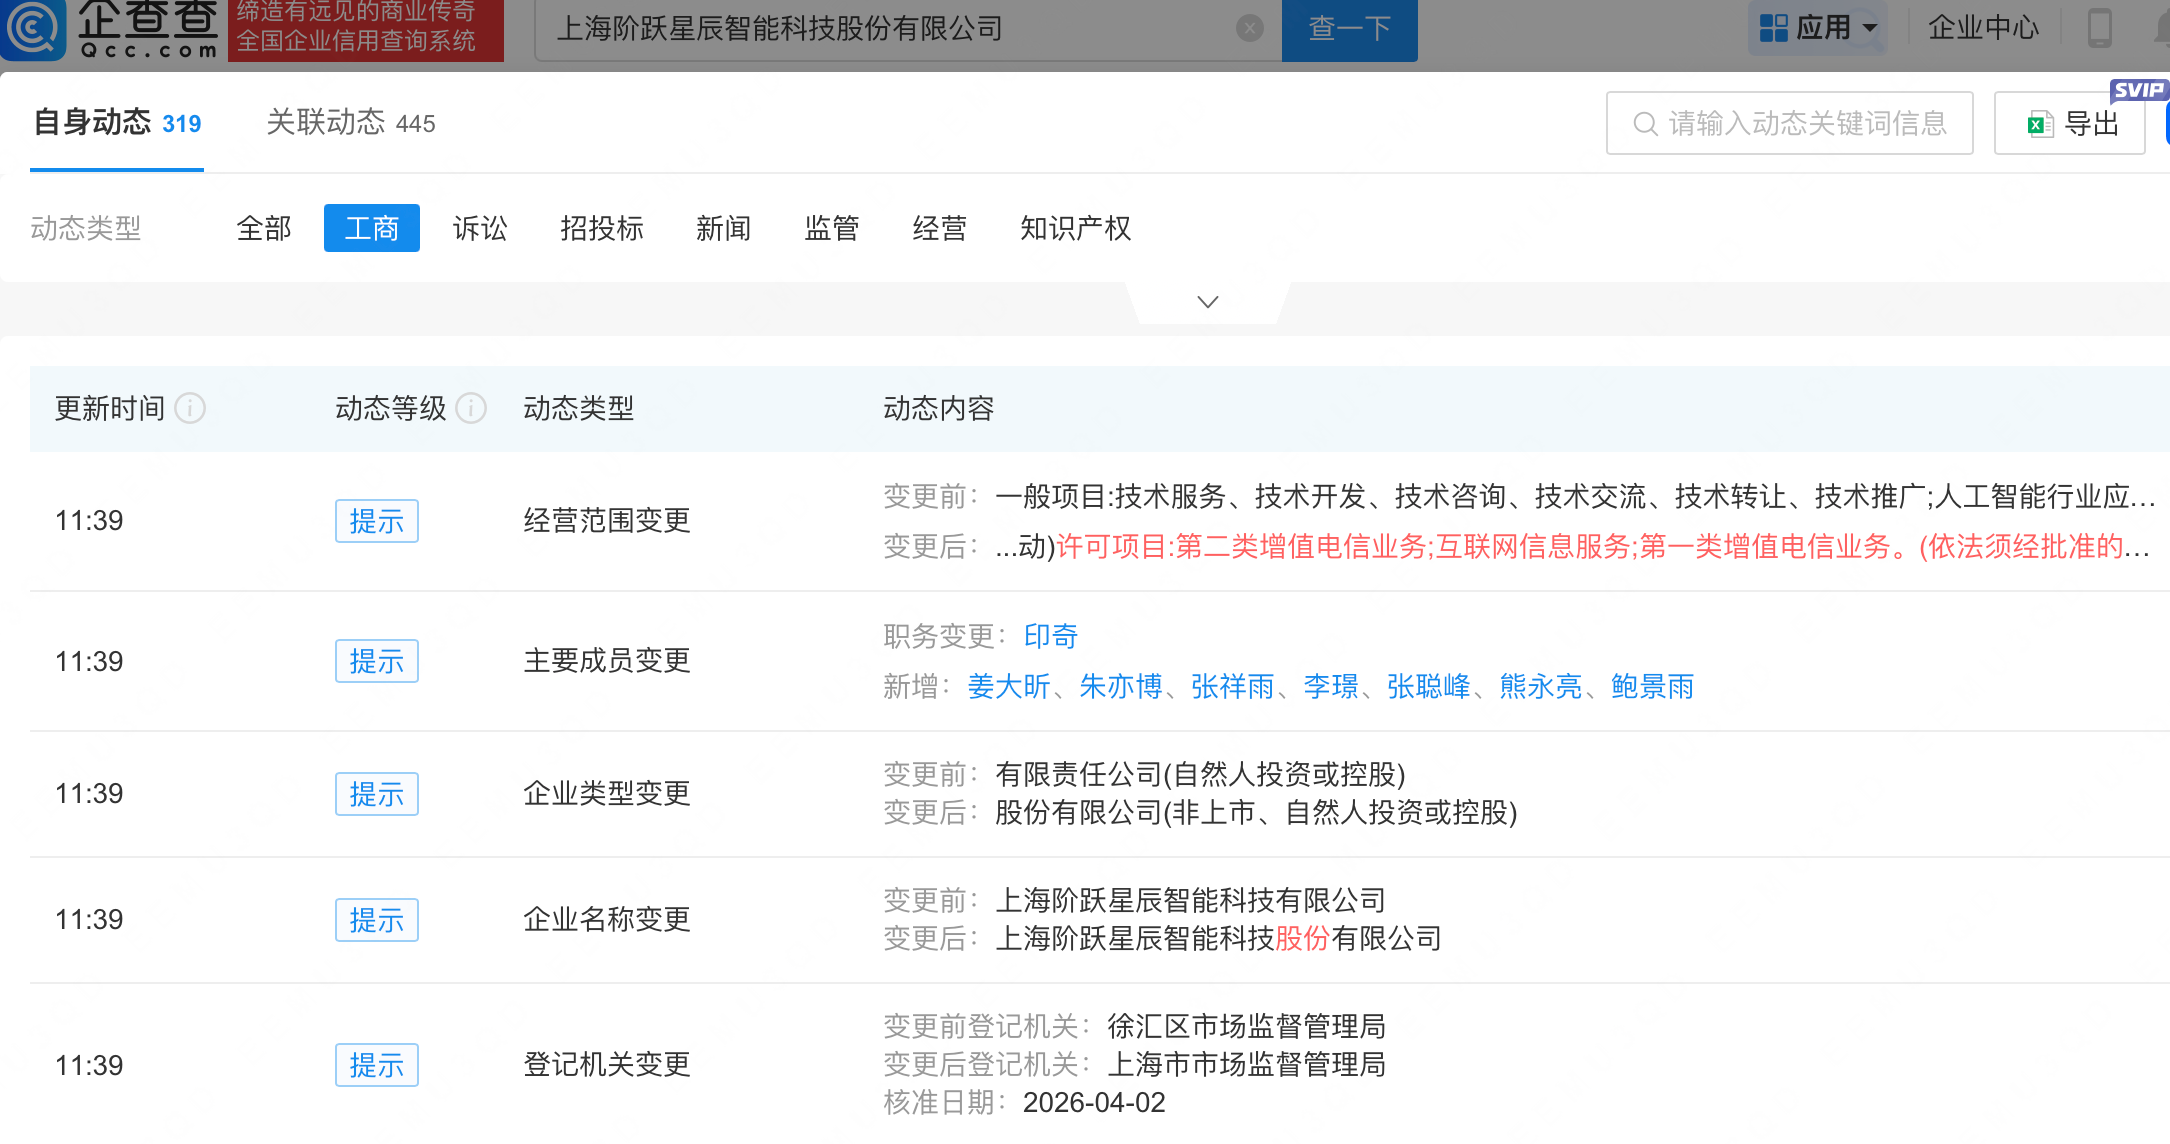Filter dynamics by 诉讼 type
Viewport: 2170px width, 1144px height.
[480, 228]
